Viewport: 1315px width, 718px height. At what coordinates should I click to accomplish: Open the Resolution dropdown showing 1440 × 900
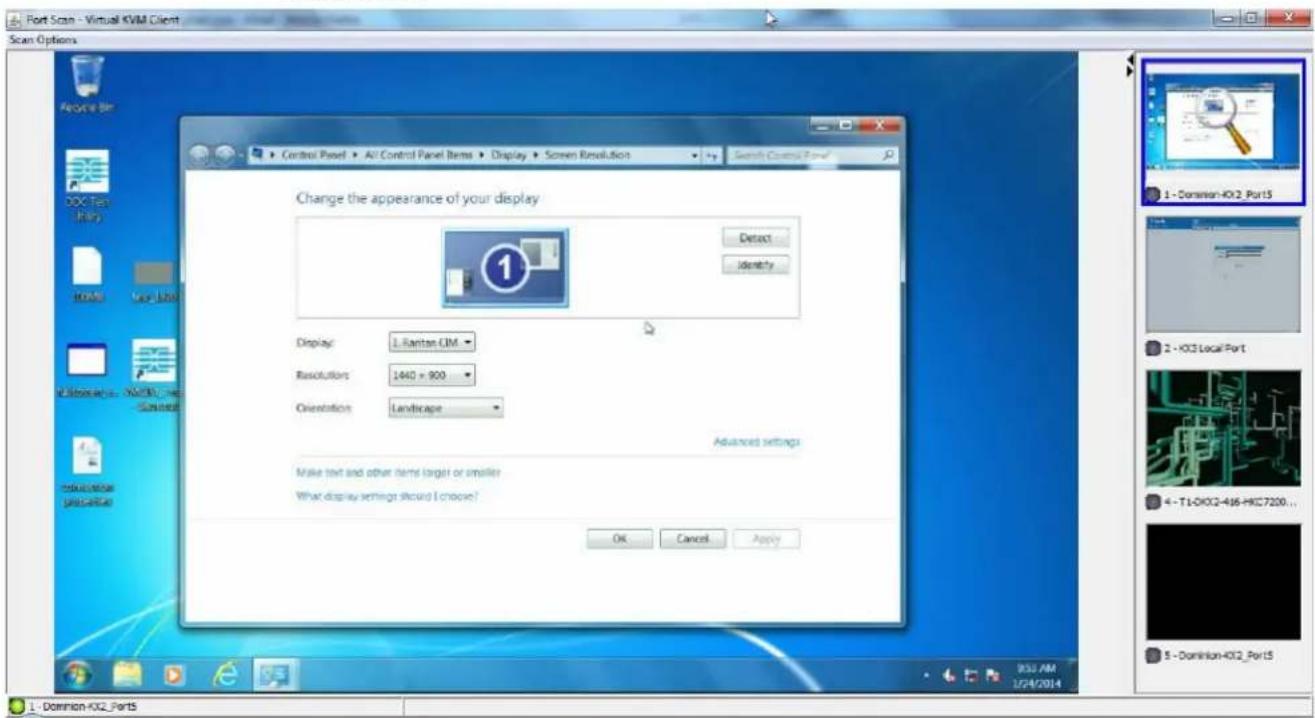coord(431,375)
